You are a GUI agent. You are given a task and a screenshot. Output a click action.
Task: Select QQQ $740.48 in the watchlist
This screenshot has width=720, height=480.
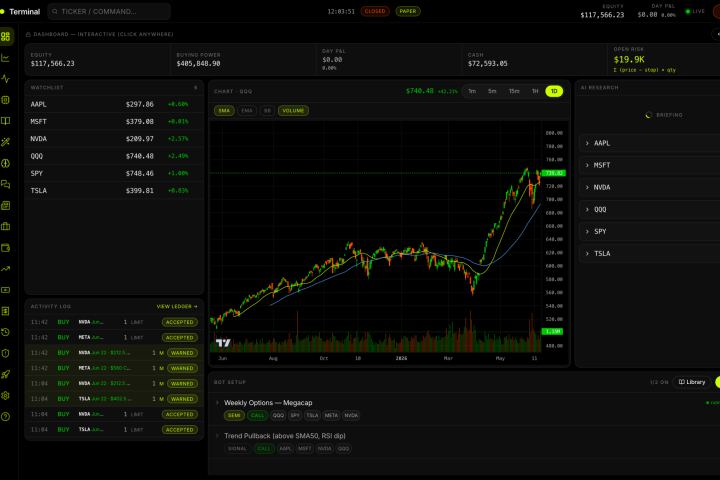point(114,156)
